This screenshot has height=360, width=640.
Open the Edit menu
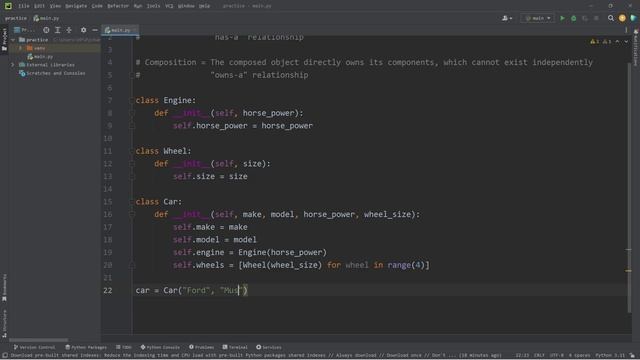[x=39, y=6]
